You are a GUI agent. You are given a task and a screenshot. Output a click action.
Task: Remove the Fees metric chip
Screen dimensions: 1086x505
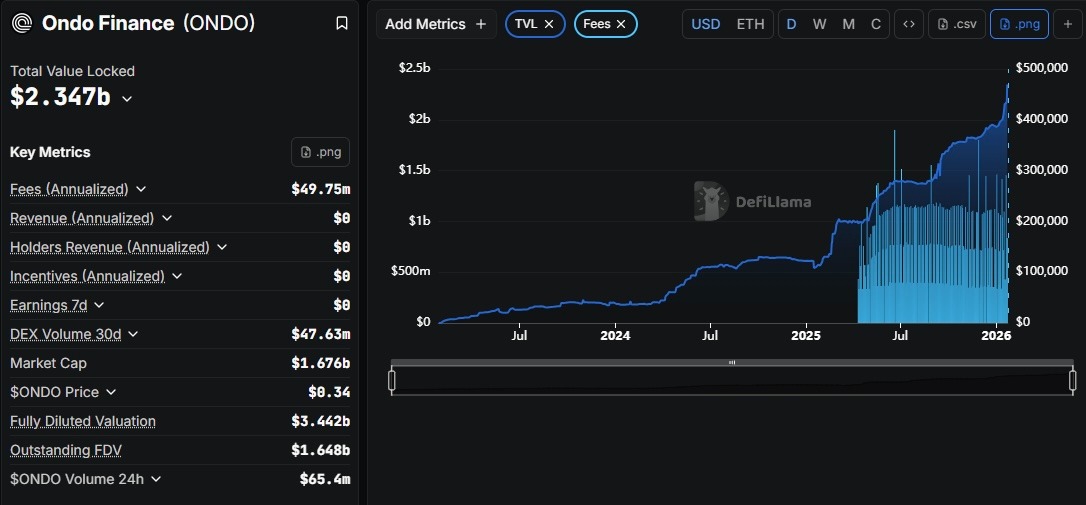[x=621, y=24]
